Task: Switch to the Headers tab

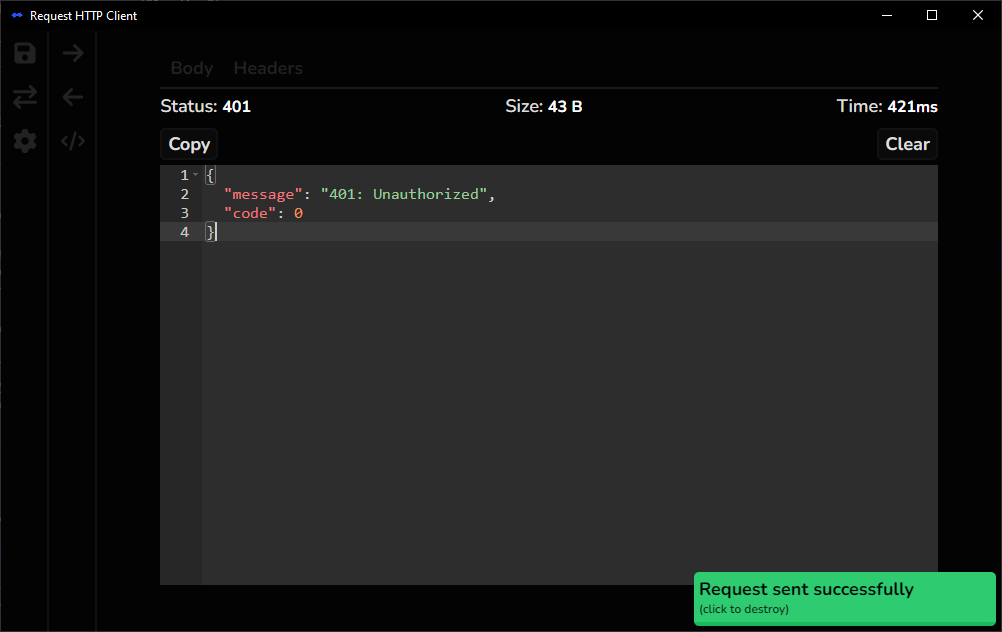Action: tap(268, 68)
